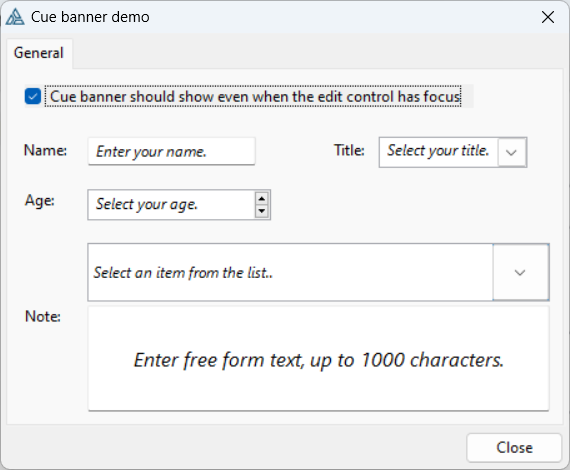
Task: Click the Title: label
Action: click(349, 150)
